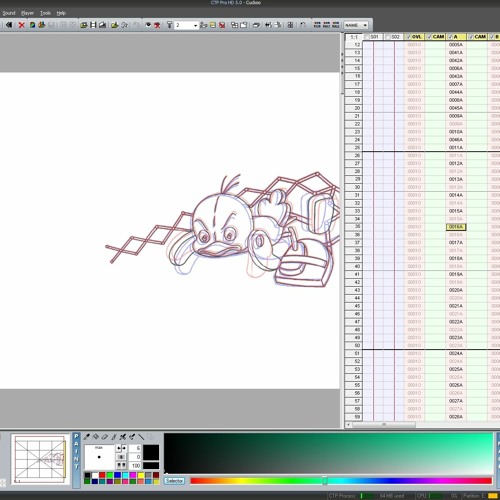
Task: Toggle the OVL layer checkbox
Action: coord(408,37)
